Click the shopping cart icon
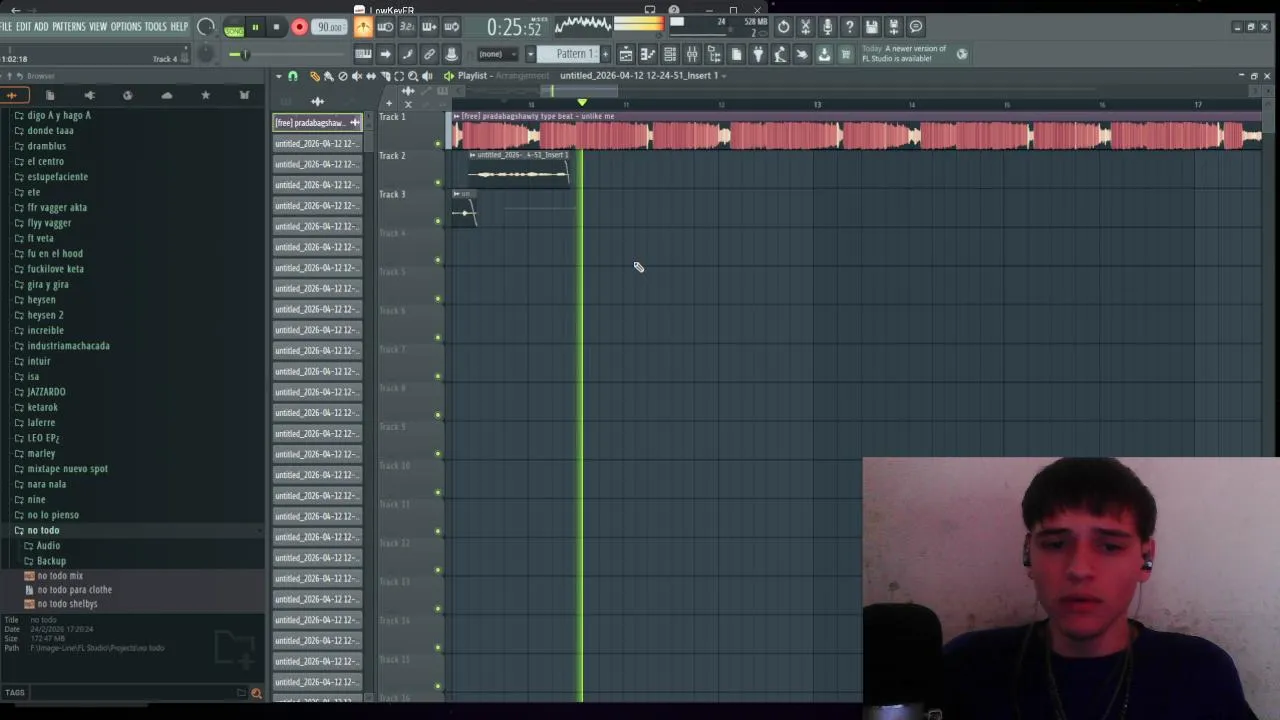The width and height of the screenshot is (1280, 720). point(846,54)
